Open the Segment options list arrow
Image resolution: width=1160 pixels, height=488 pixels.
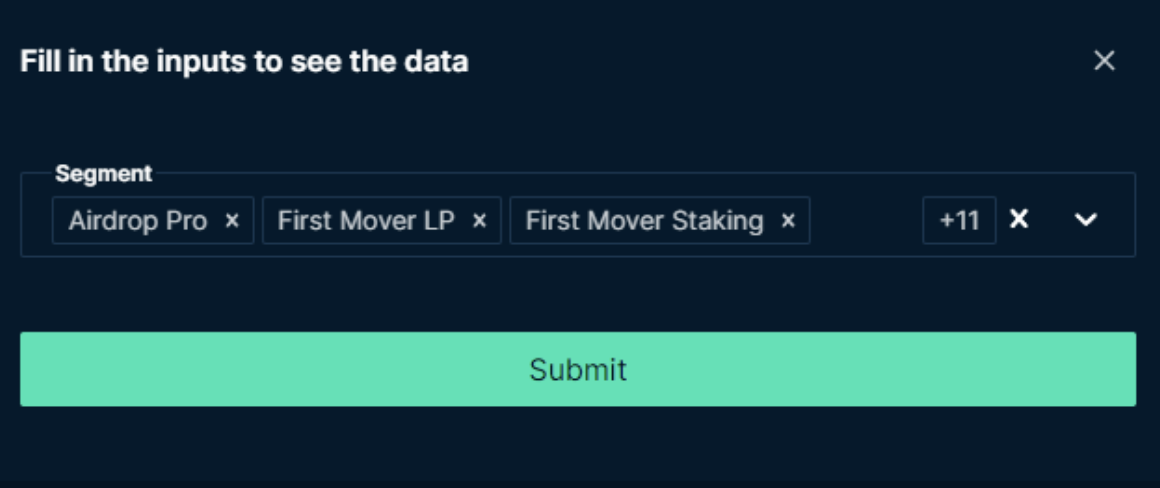click(x=1085, y=221)
